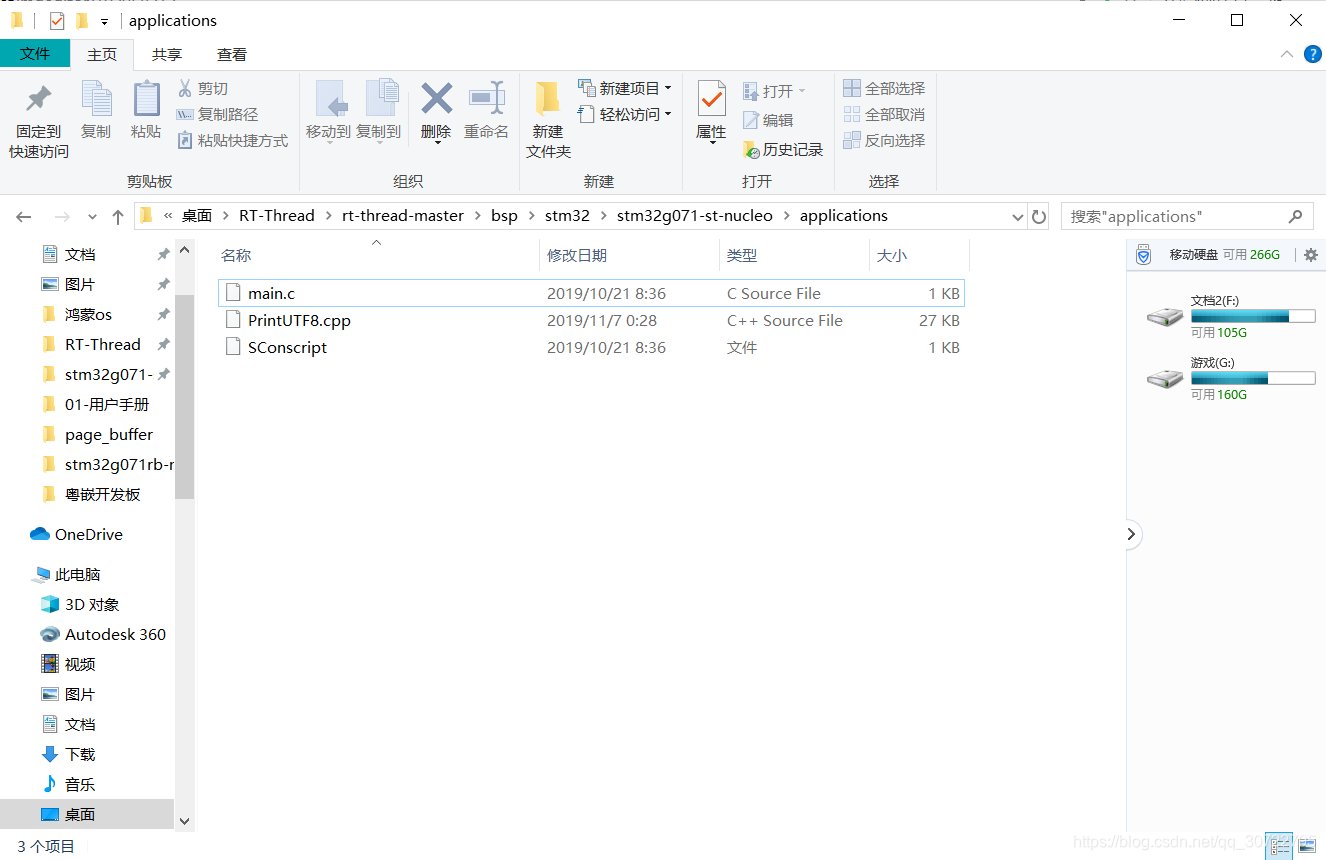Click the search applications input box
The width and height of the screenshot is (1326, 860).
(1175, 216)
